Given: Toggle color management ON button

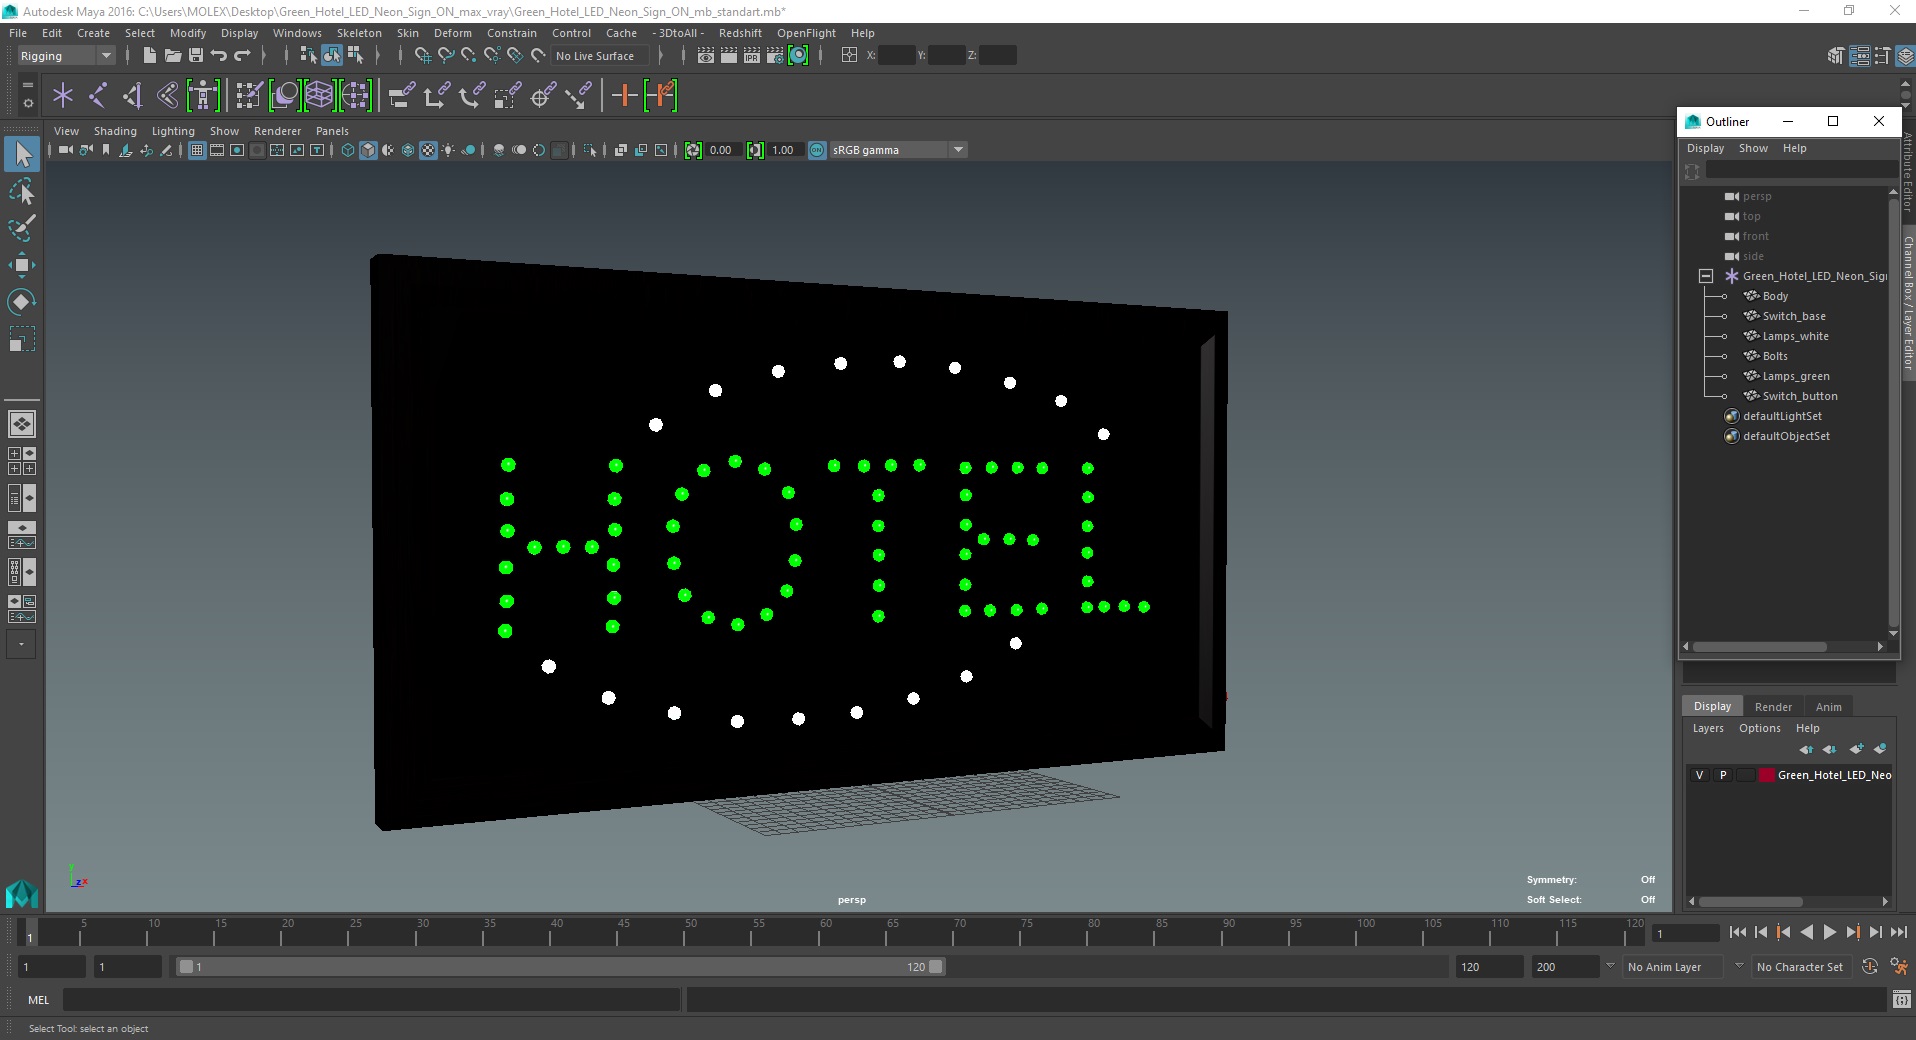Looking at the screenshot, I should point(817,150).
